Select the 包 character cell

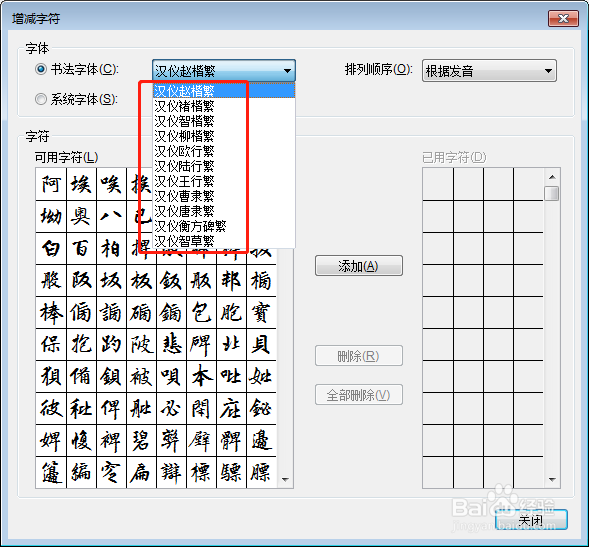pos(201,313)
